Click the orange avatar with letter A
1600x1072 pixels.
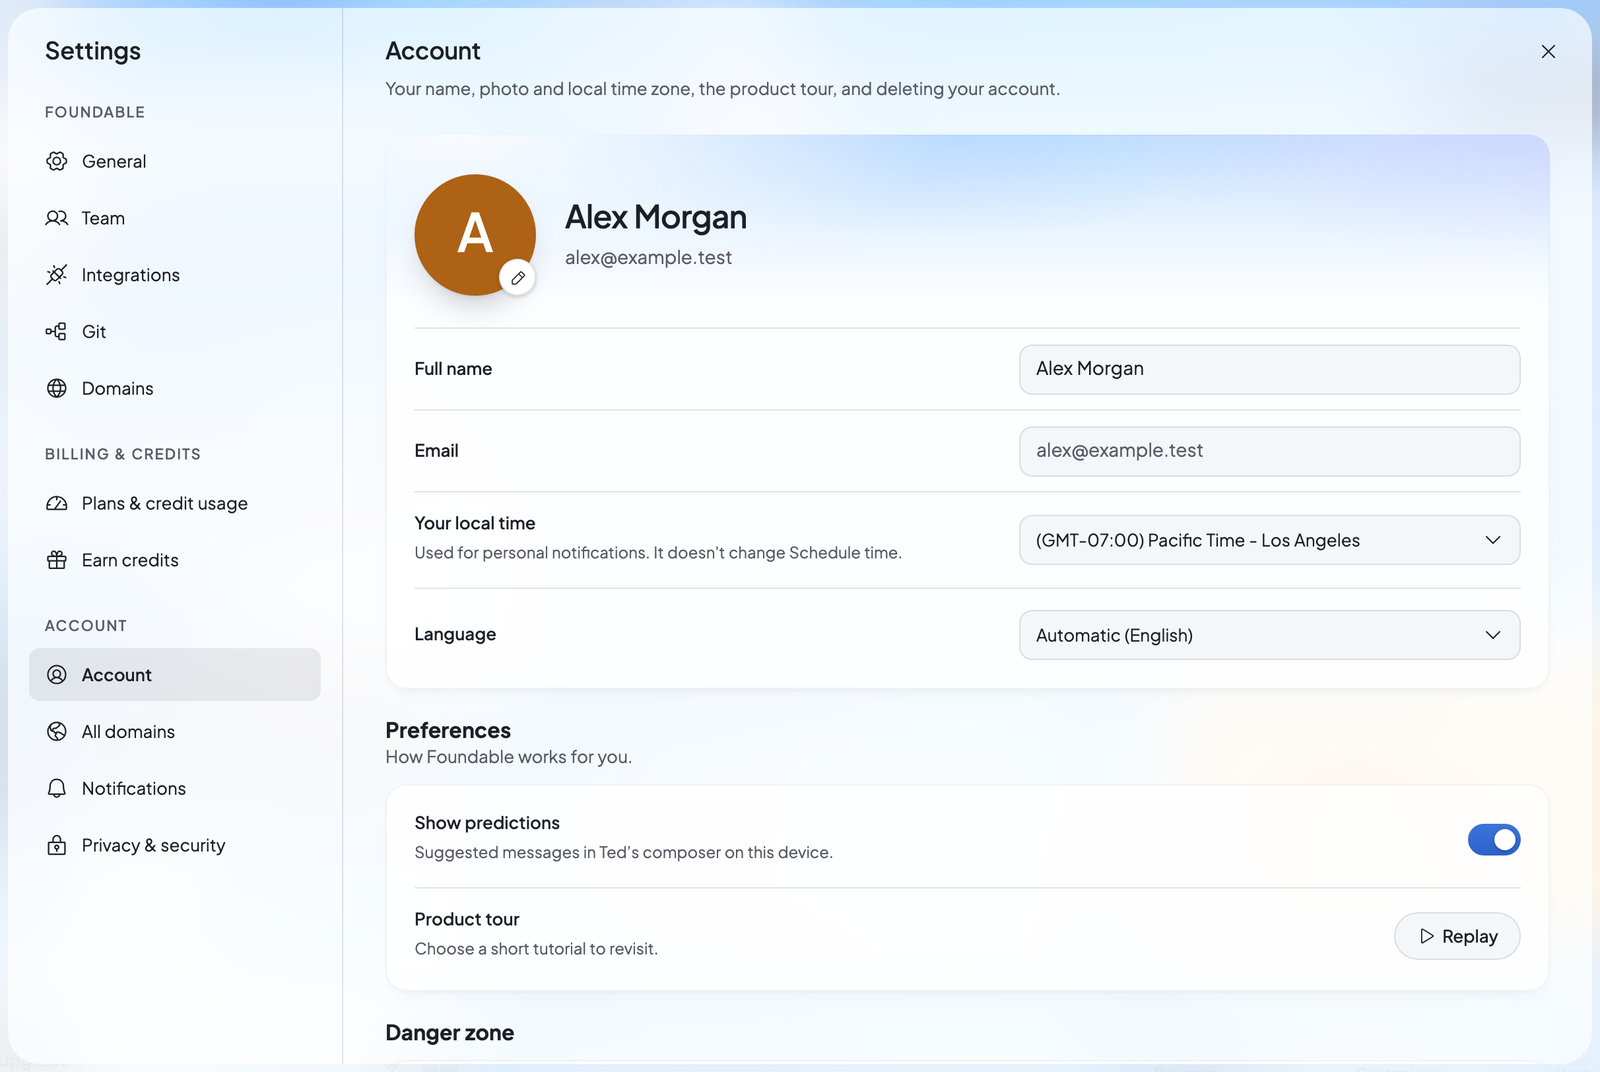pos(475,235)
